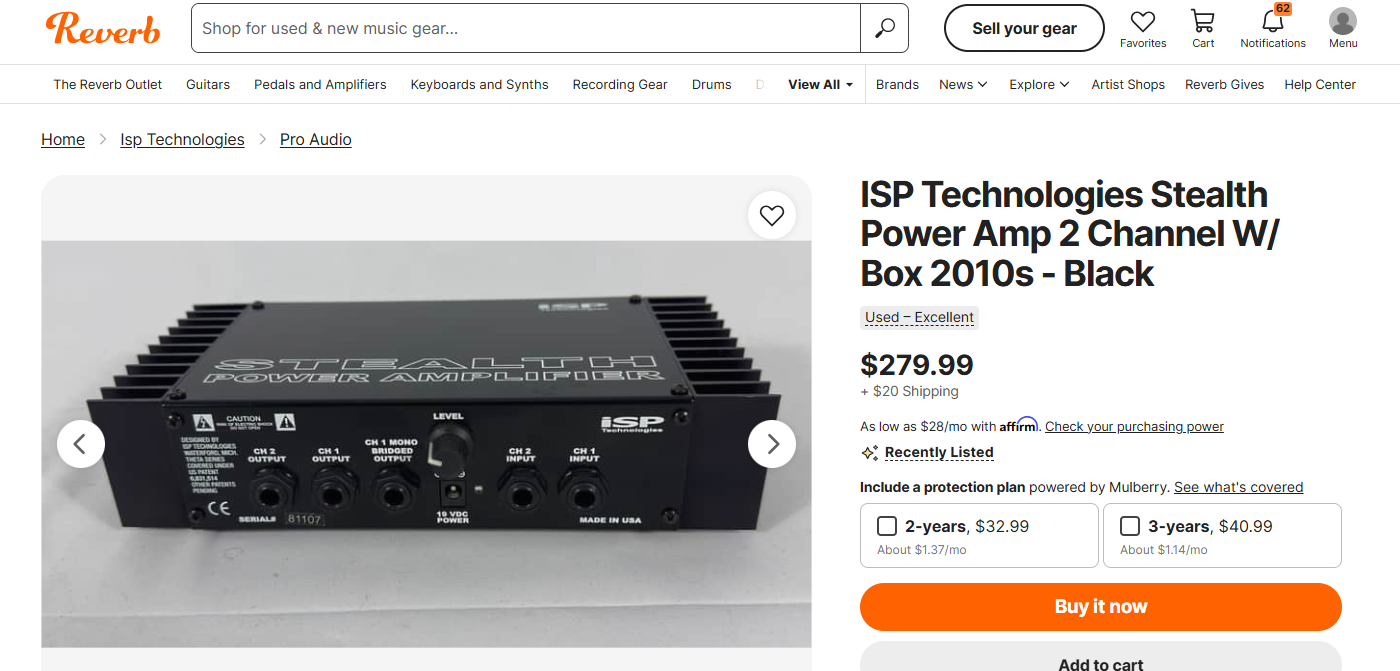The image size is (1400, 671).
Task: Show previous product photo arrow
Action: [x=81, y=444]
